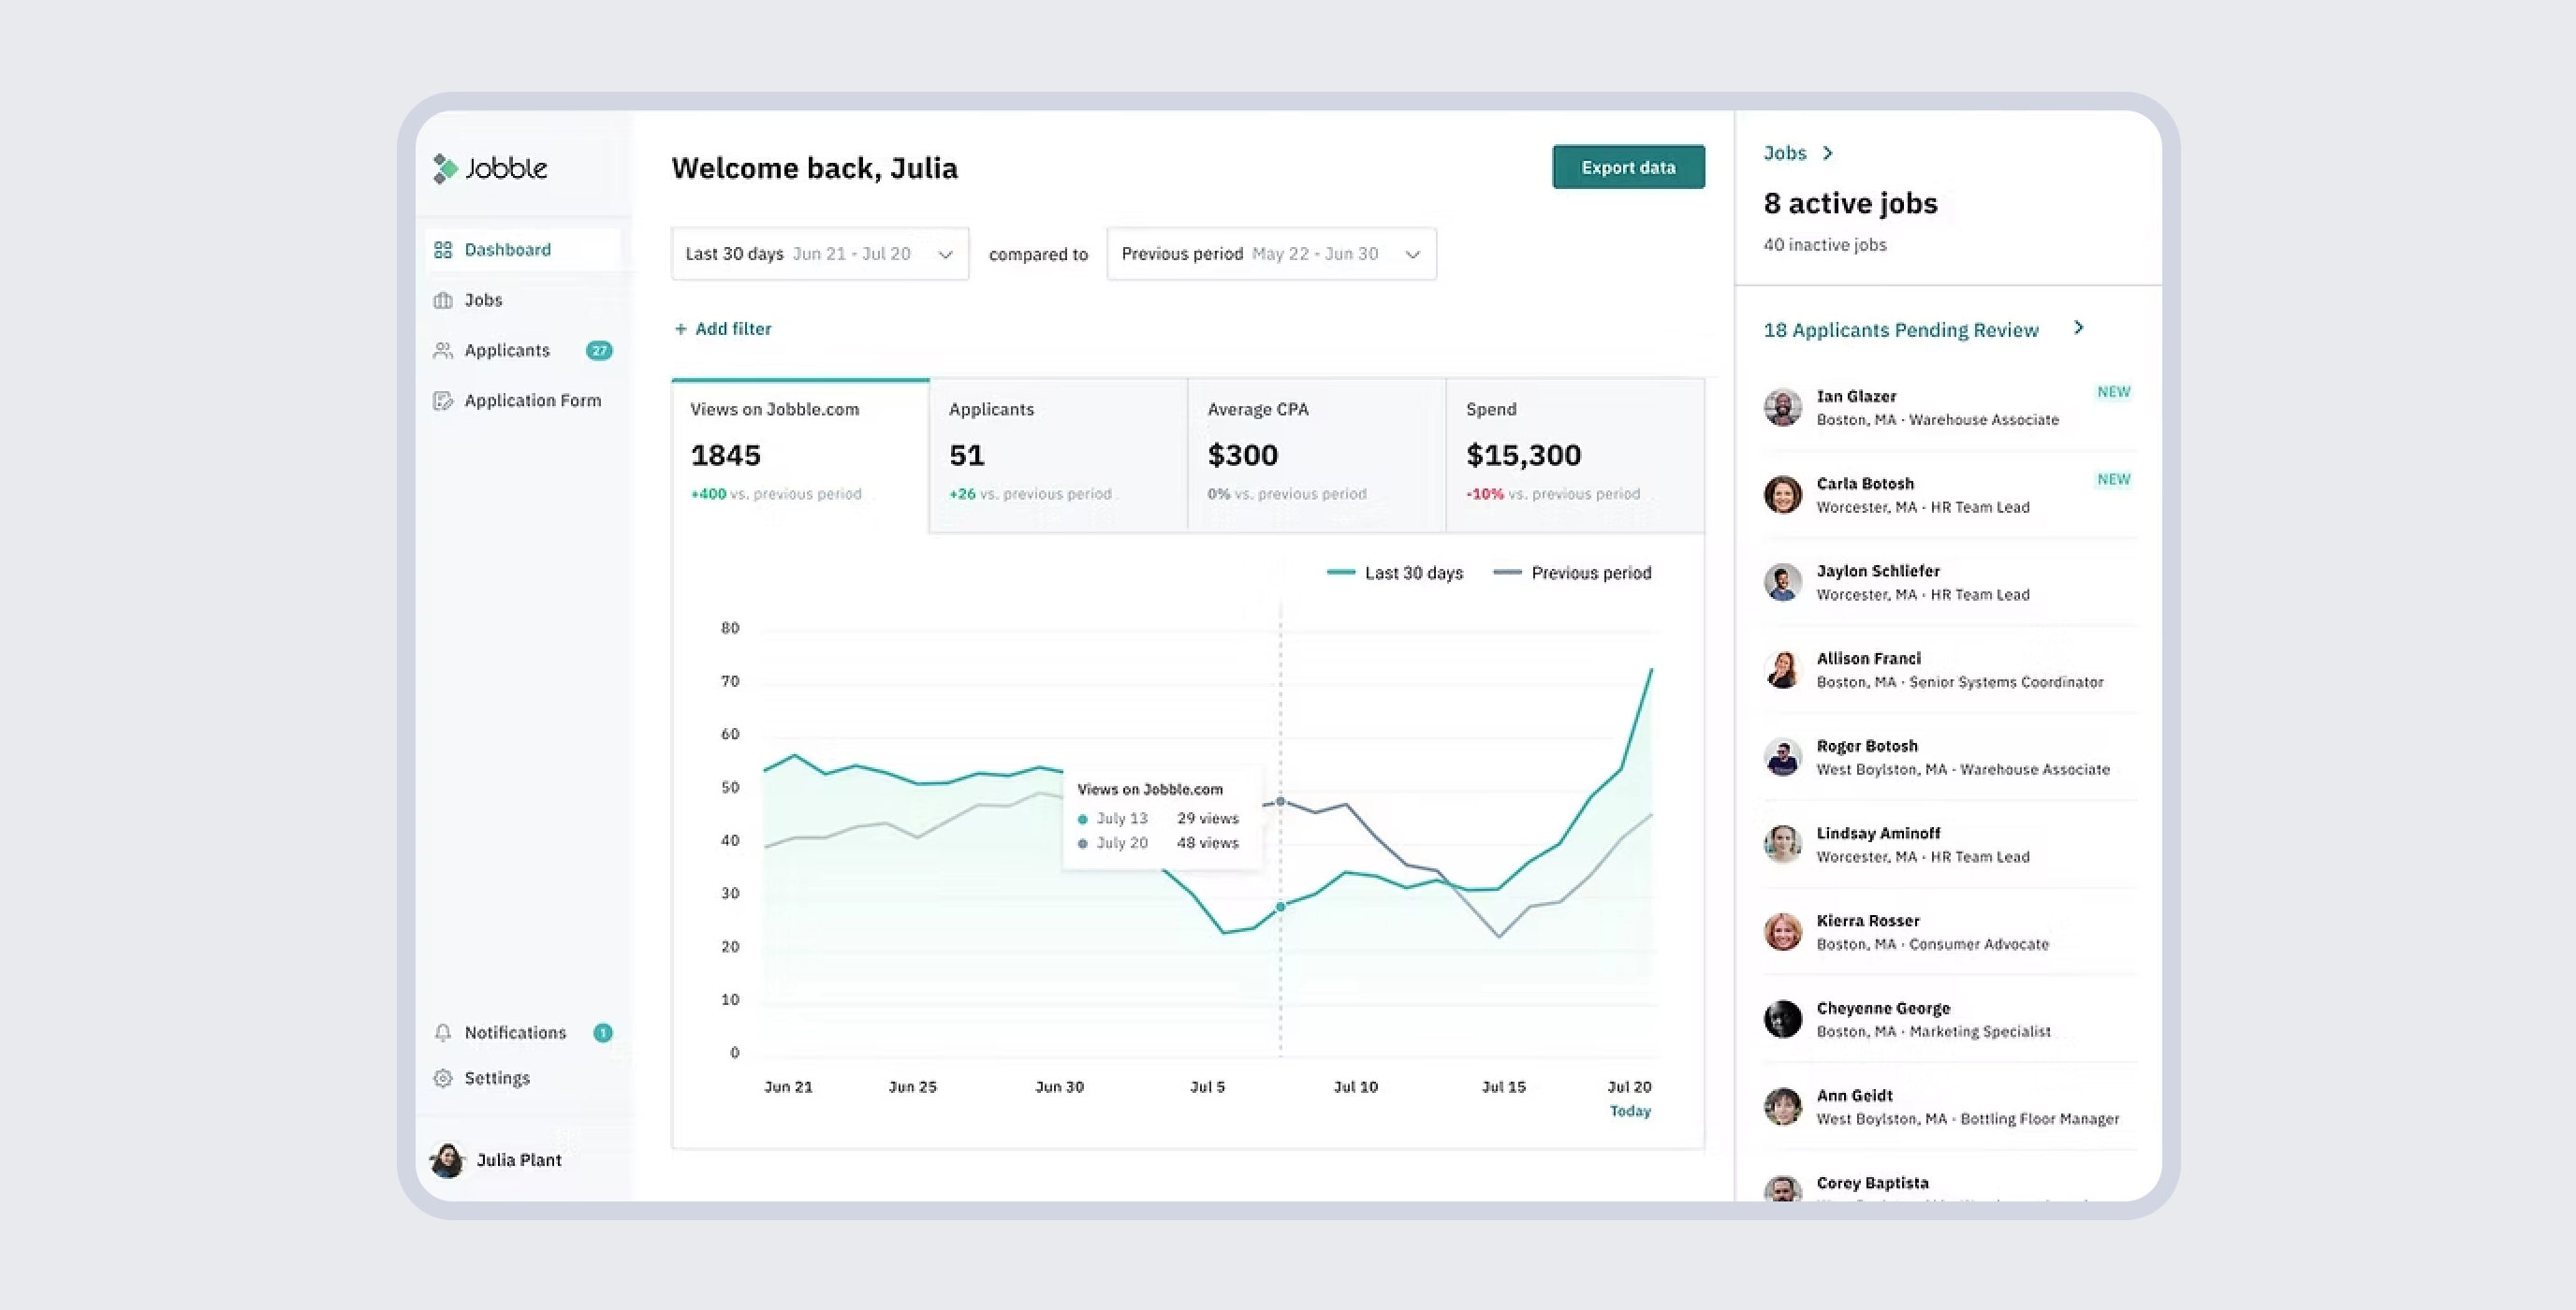Select the Application Form icon

[445, 400]
